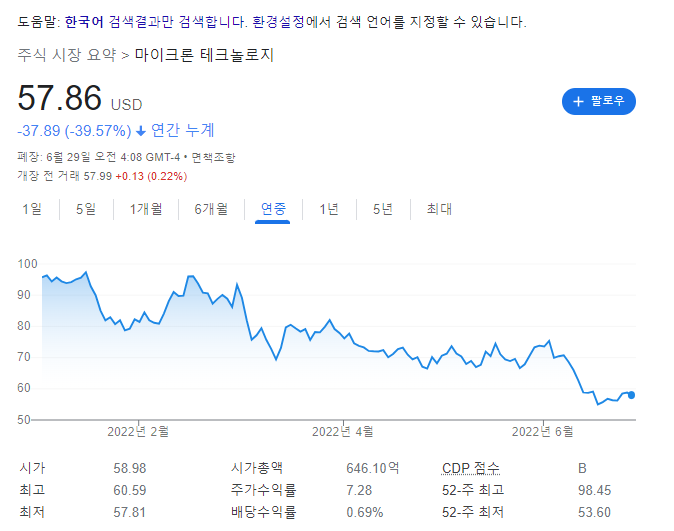This screenshot has height=531, width=674.
Task: Switch to the 6개월 chart tab
Action: [x=211, y=209]
